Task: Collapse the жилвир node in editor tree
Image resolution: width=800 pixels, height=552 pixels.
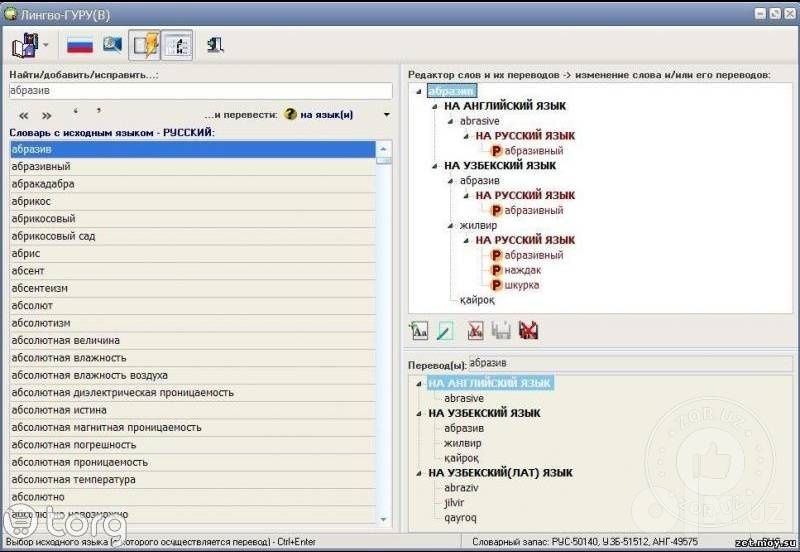Action: (x=451, y=225)
